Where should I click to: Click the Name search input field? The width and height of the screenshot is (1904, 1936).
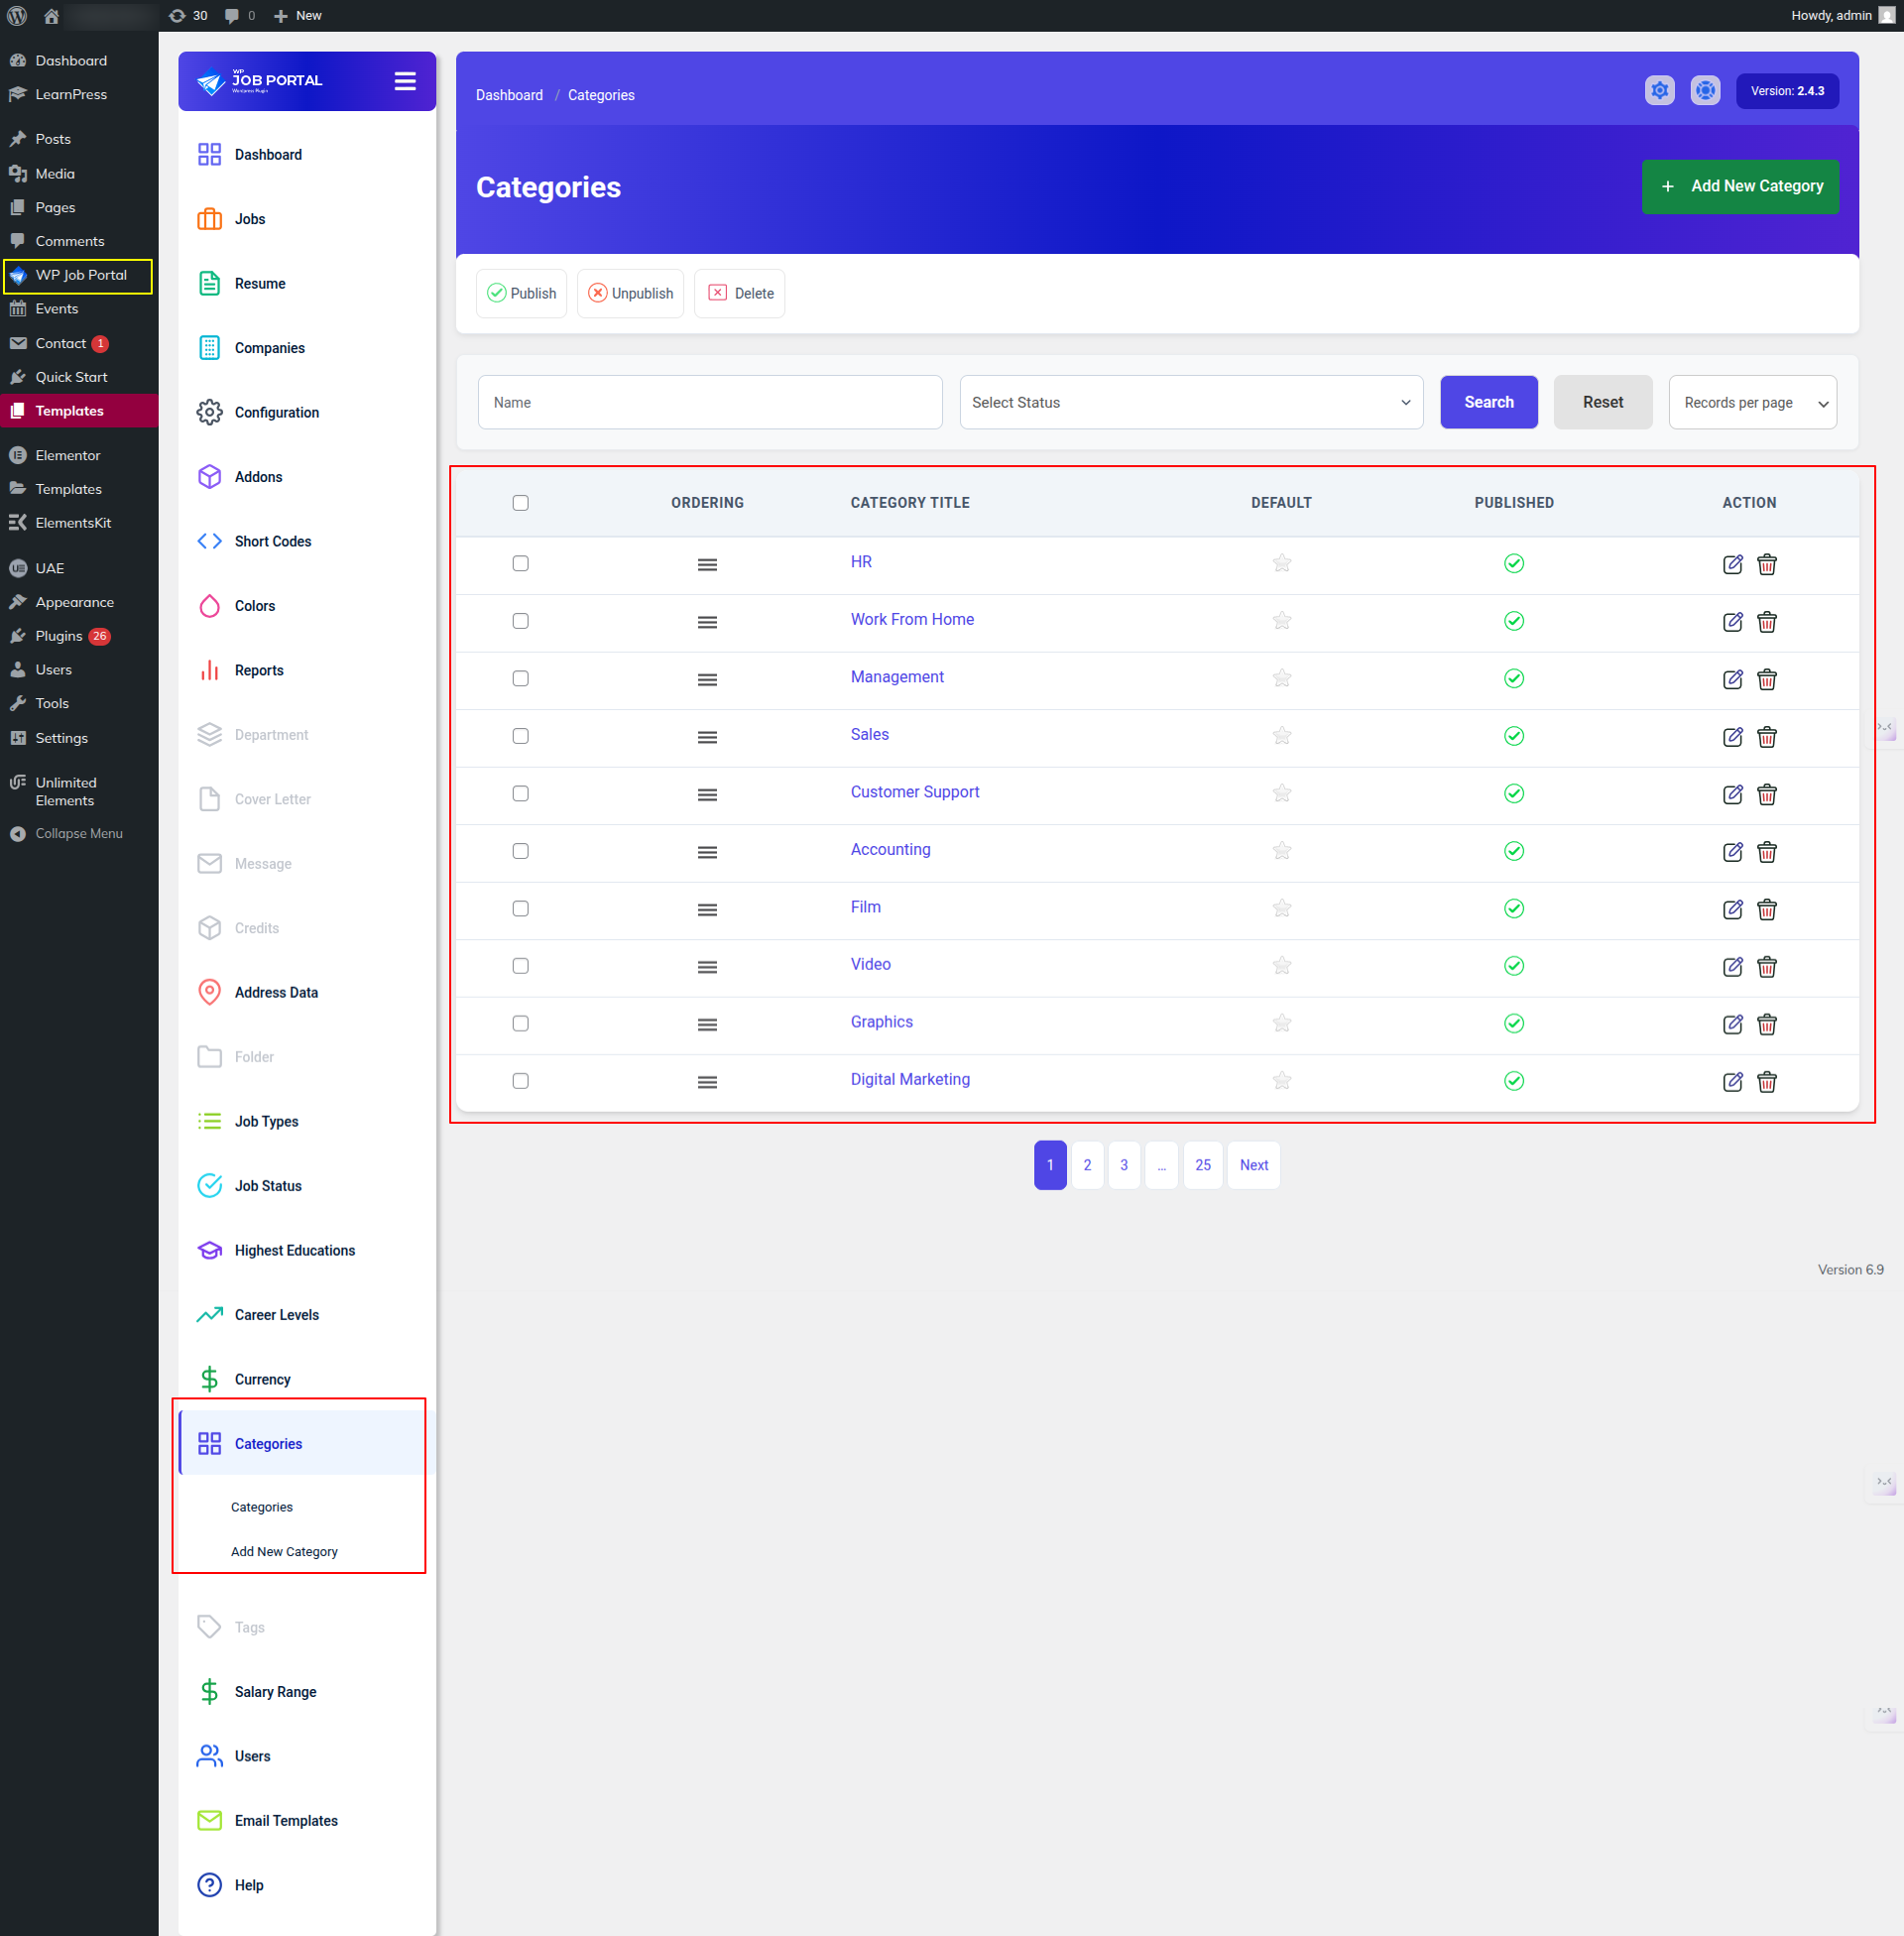709,402
